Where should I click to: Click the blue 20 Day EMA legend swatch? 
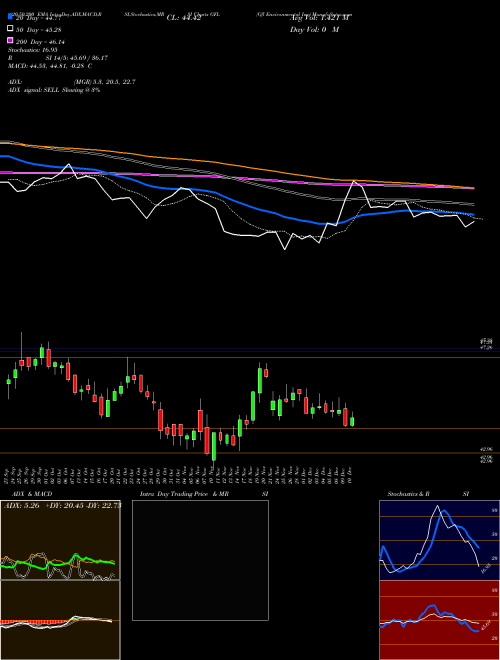tap(11, 17)
